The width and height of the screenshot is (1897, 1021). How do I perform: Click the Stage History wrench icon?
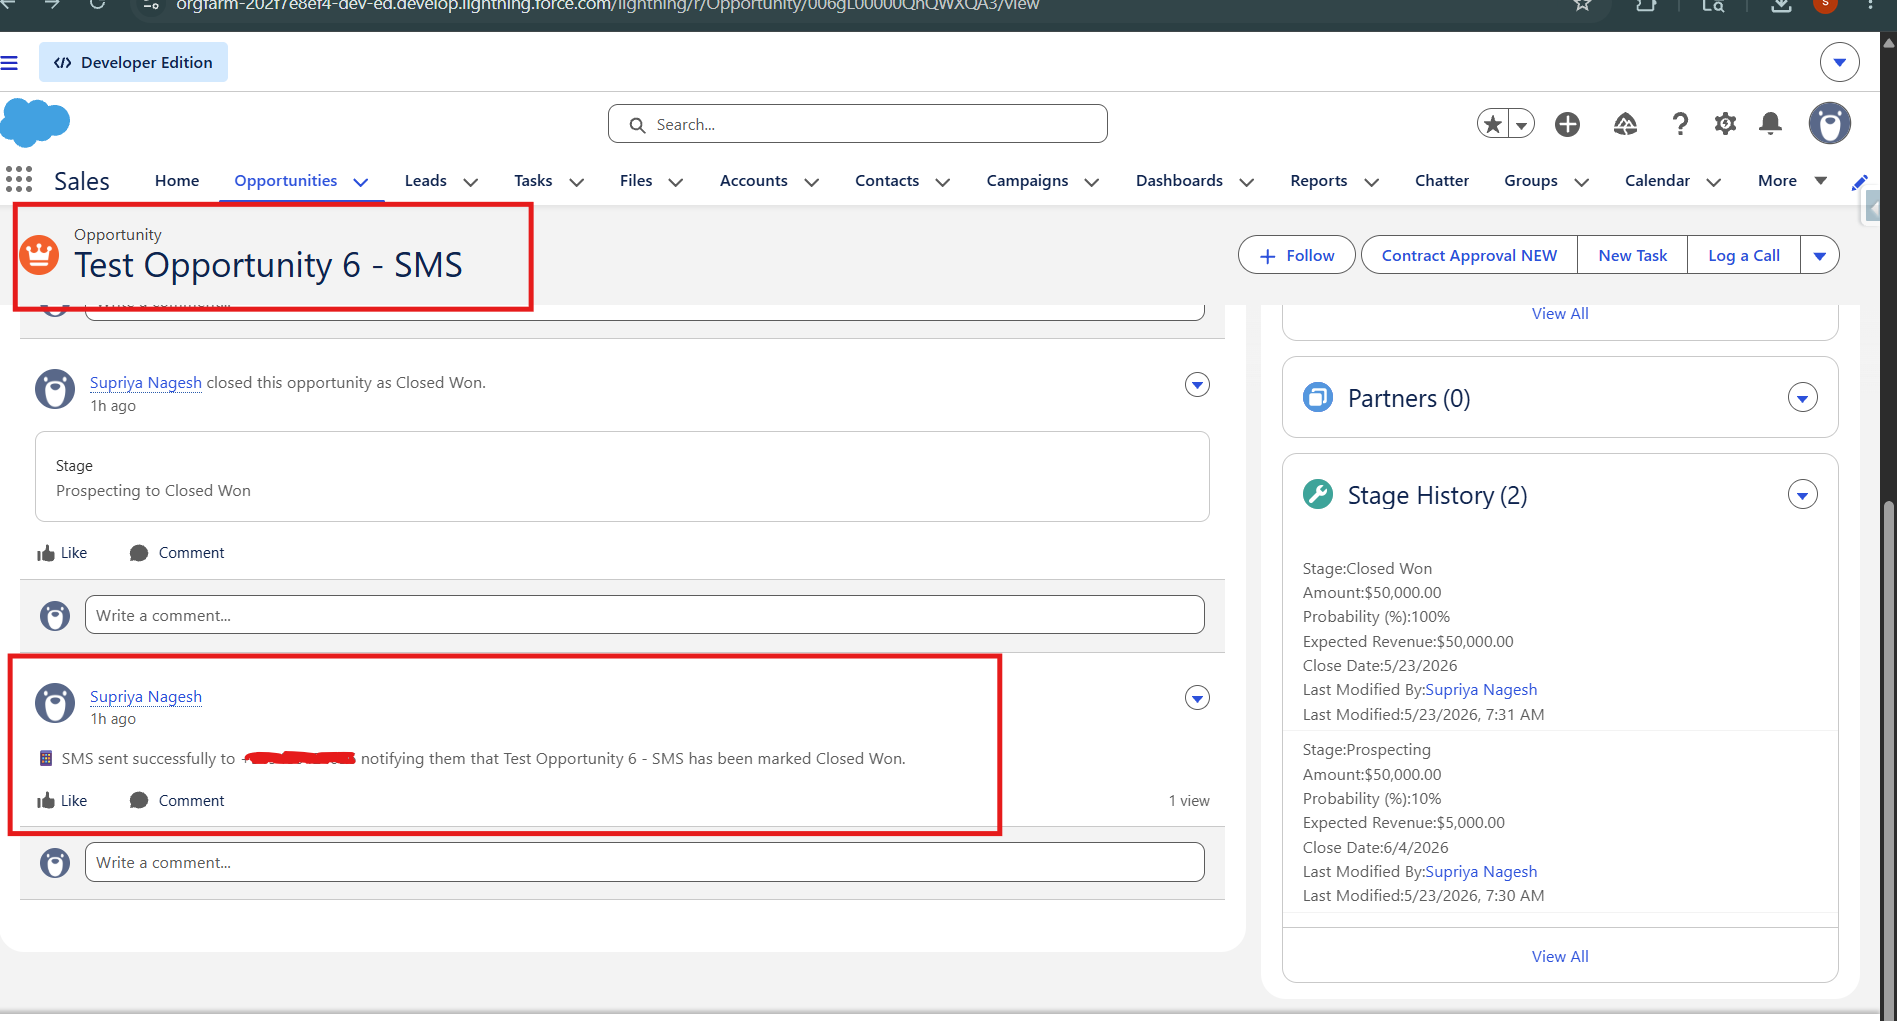[x=1318, y=494]
